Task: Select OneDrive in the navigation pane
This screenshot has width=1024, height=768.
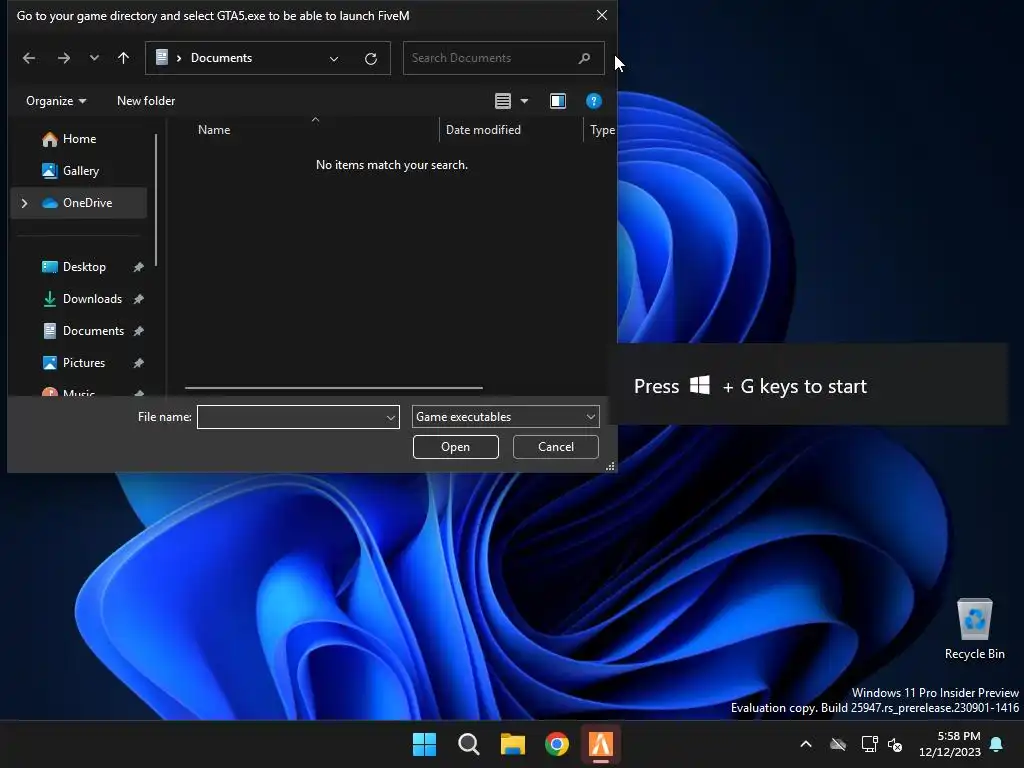Action: click(79, 203)
